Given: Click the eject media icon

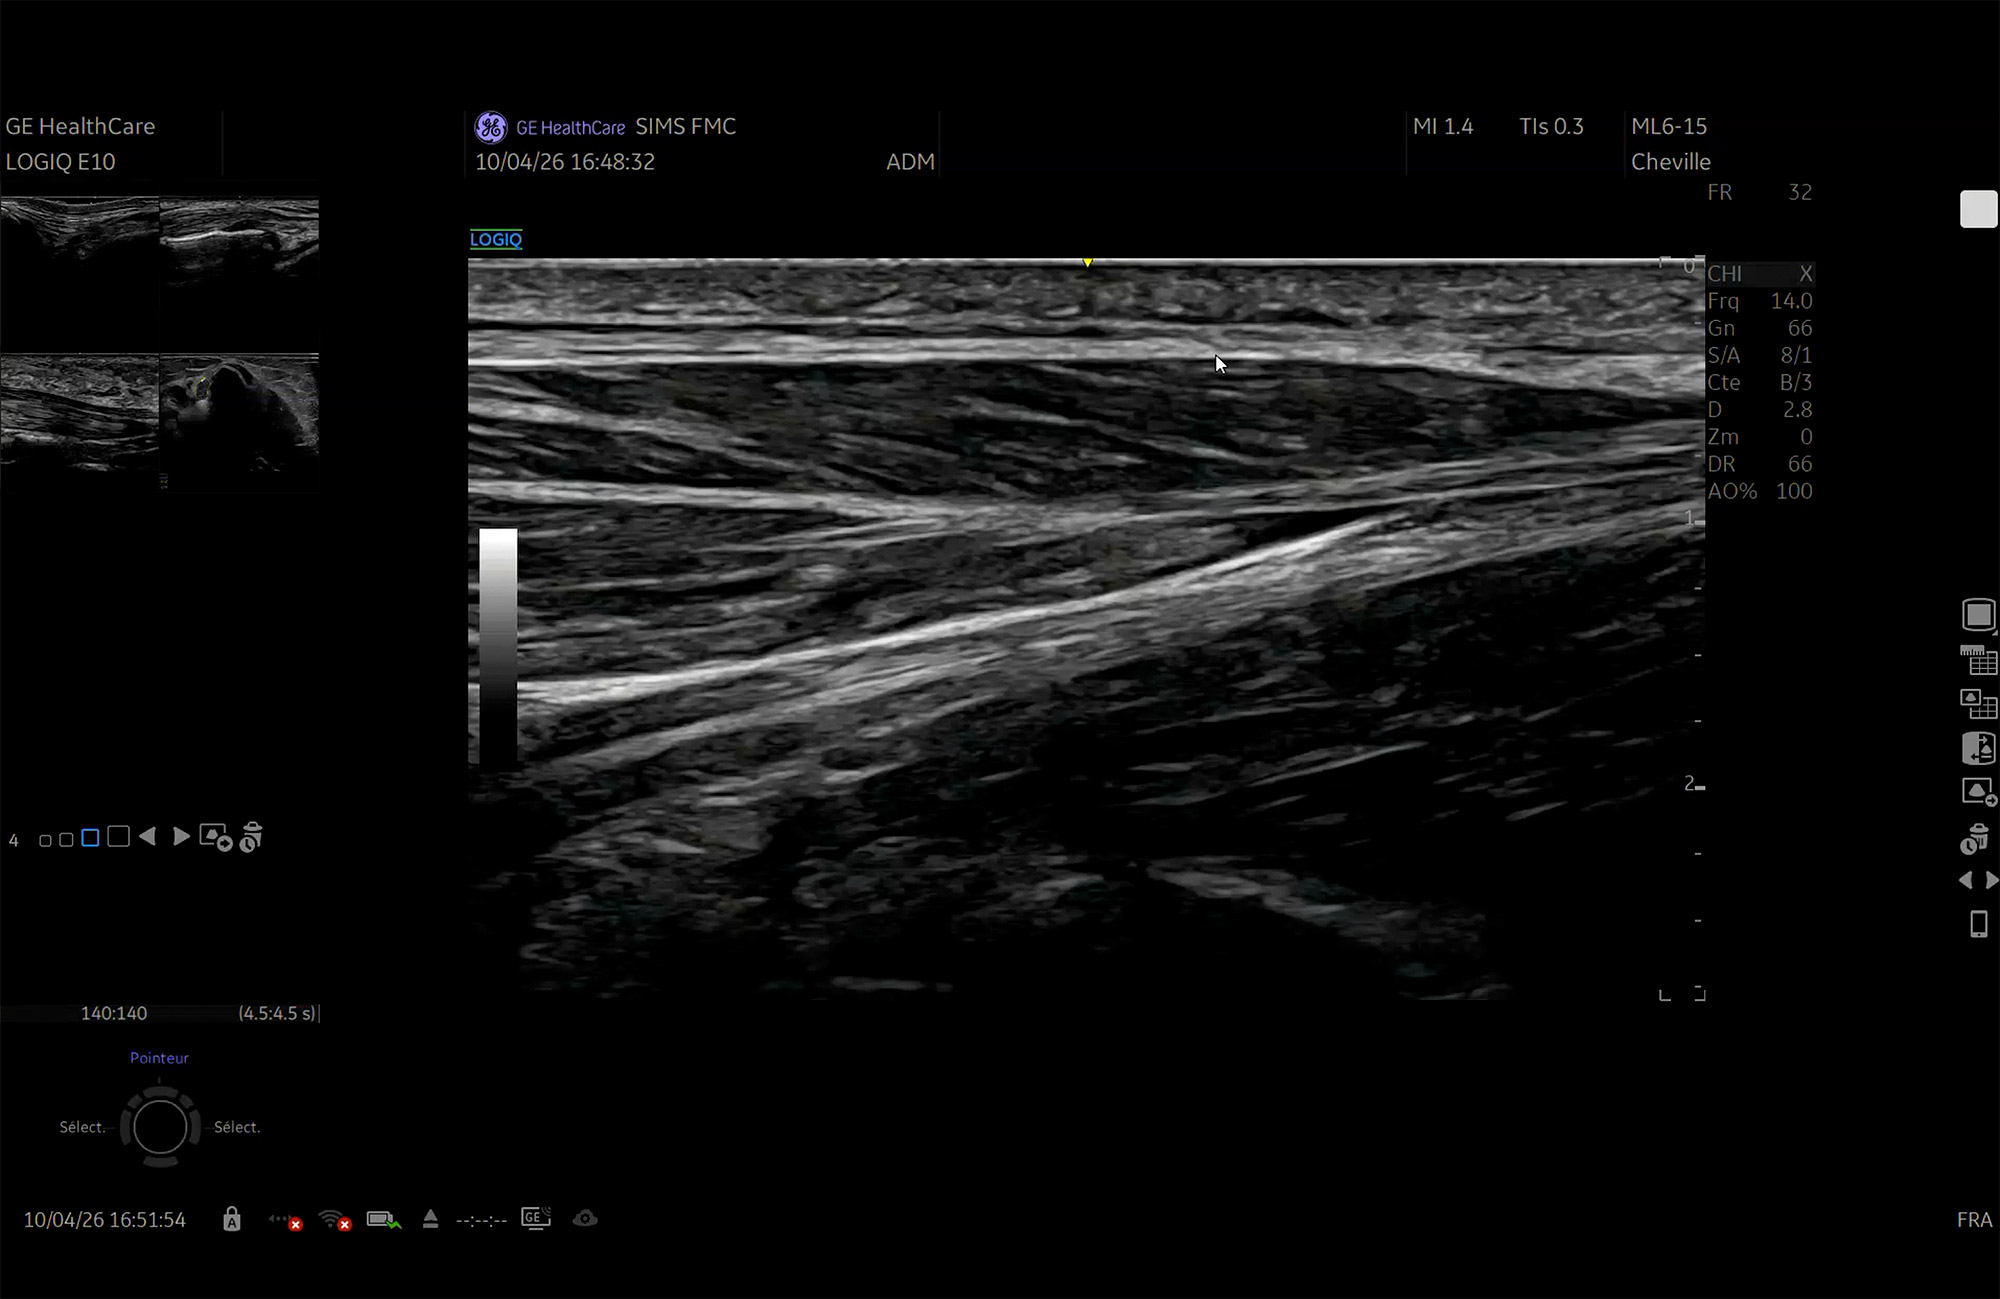Looking at the screenshot, I should [x=430, y=1219].
